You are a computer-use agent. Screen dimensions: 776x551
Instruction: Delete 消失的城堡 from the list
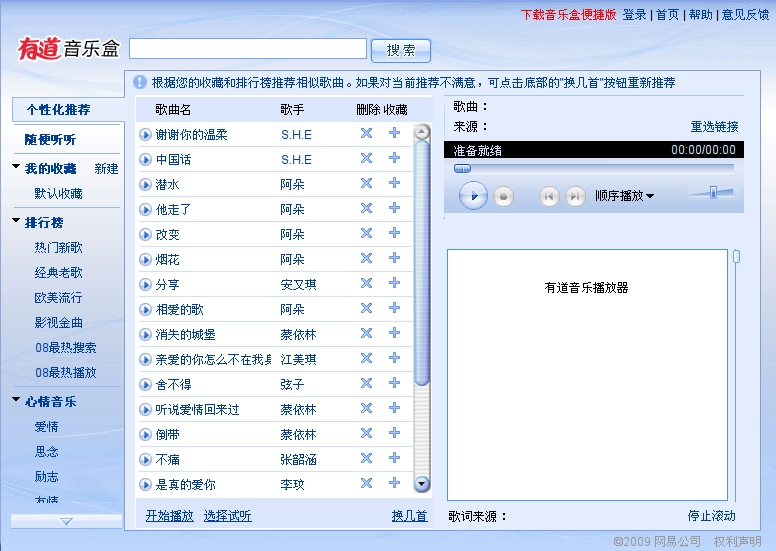[366, 333]
